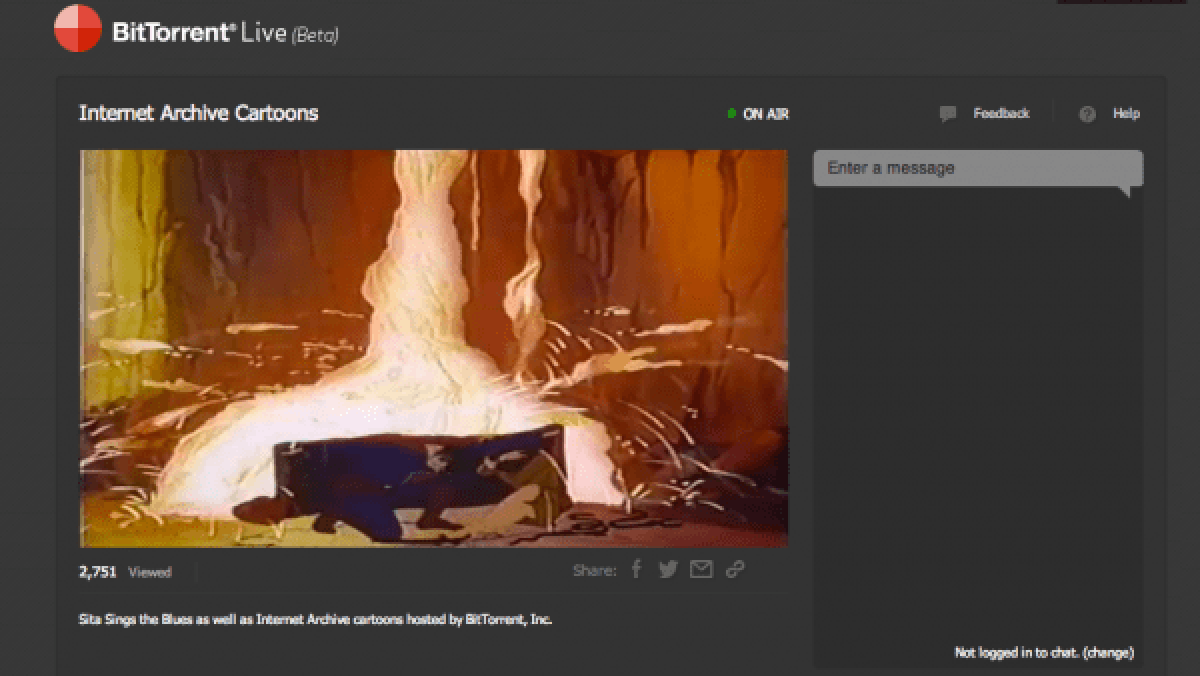Screen dimensions: 1200x676
Task: Click the Not logged in to chat text
Action: tap(1017, 652)
